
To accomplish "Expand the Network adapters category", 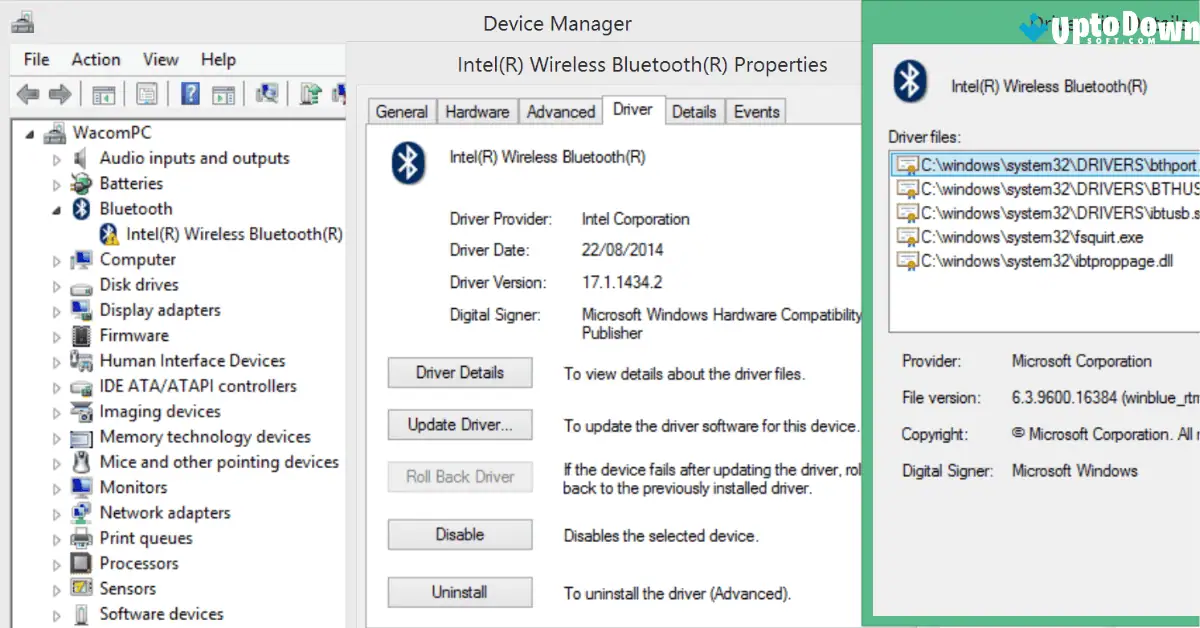I will (57, 512).
